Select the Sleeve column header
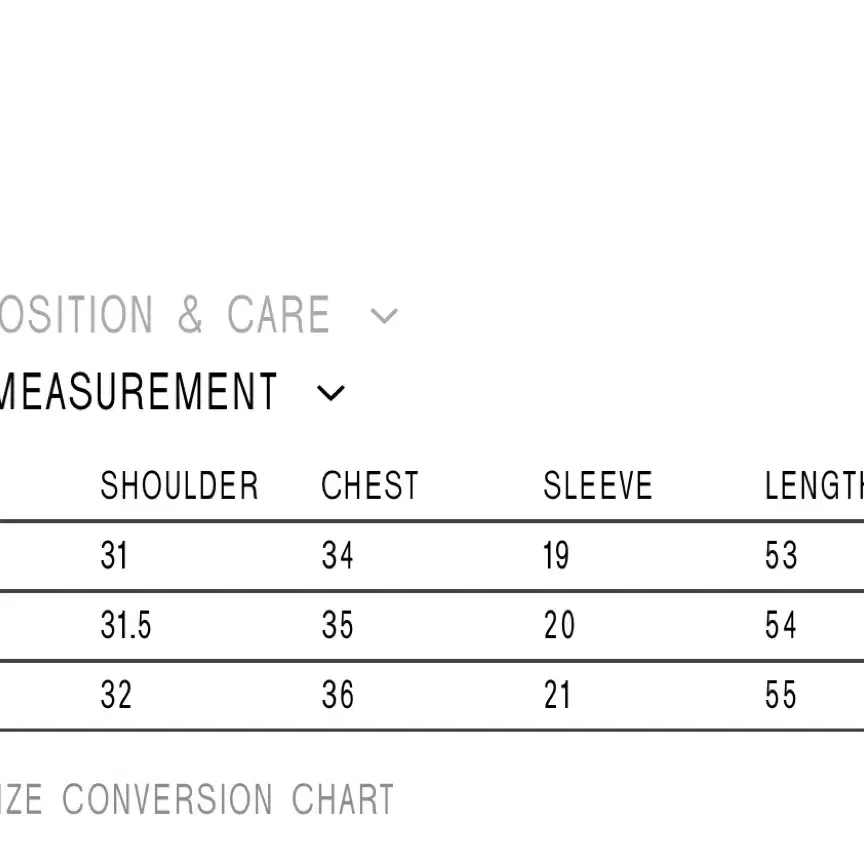864x864 pixels. click(x=598, y=485)
